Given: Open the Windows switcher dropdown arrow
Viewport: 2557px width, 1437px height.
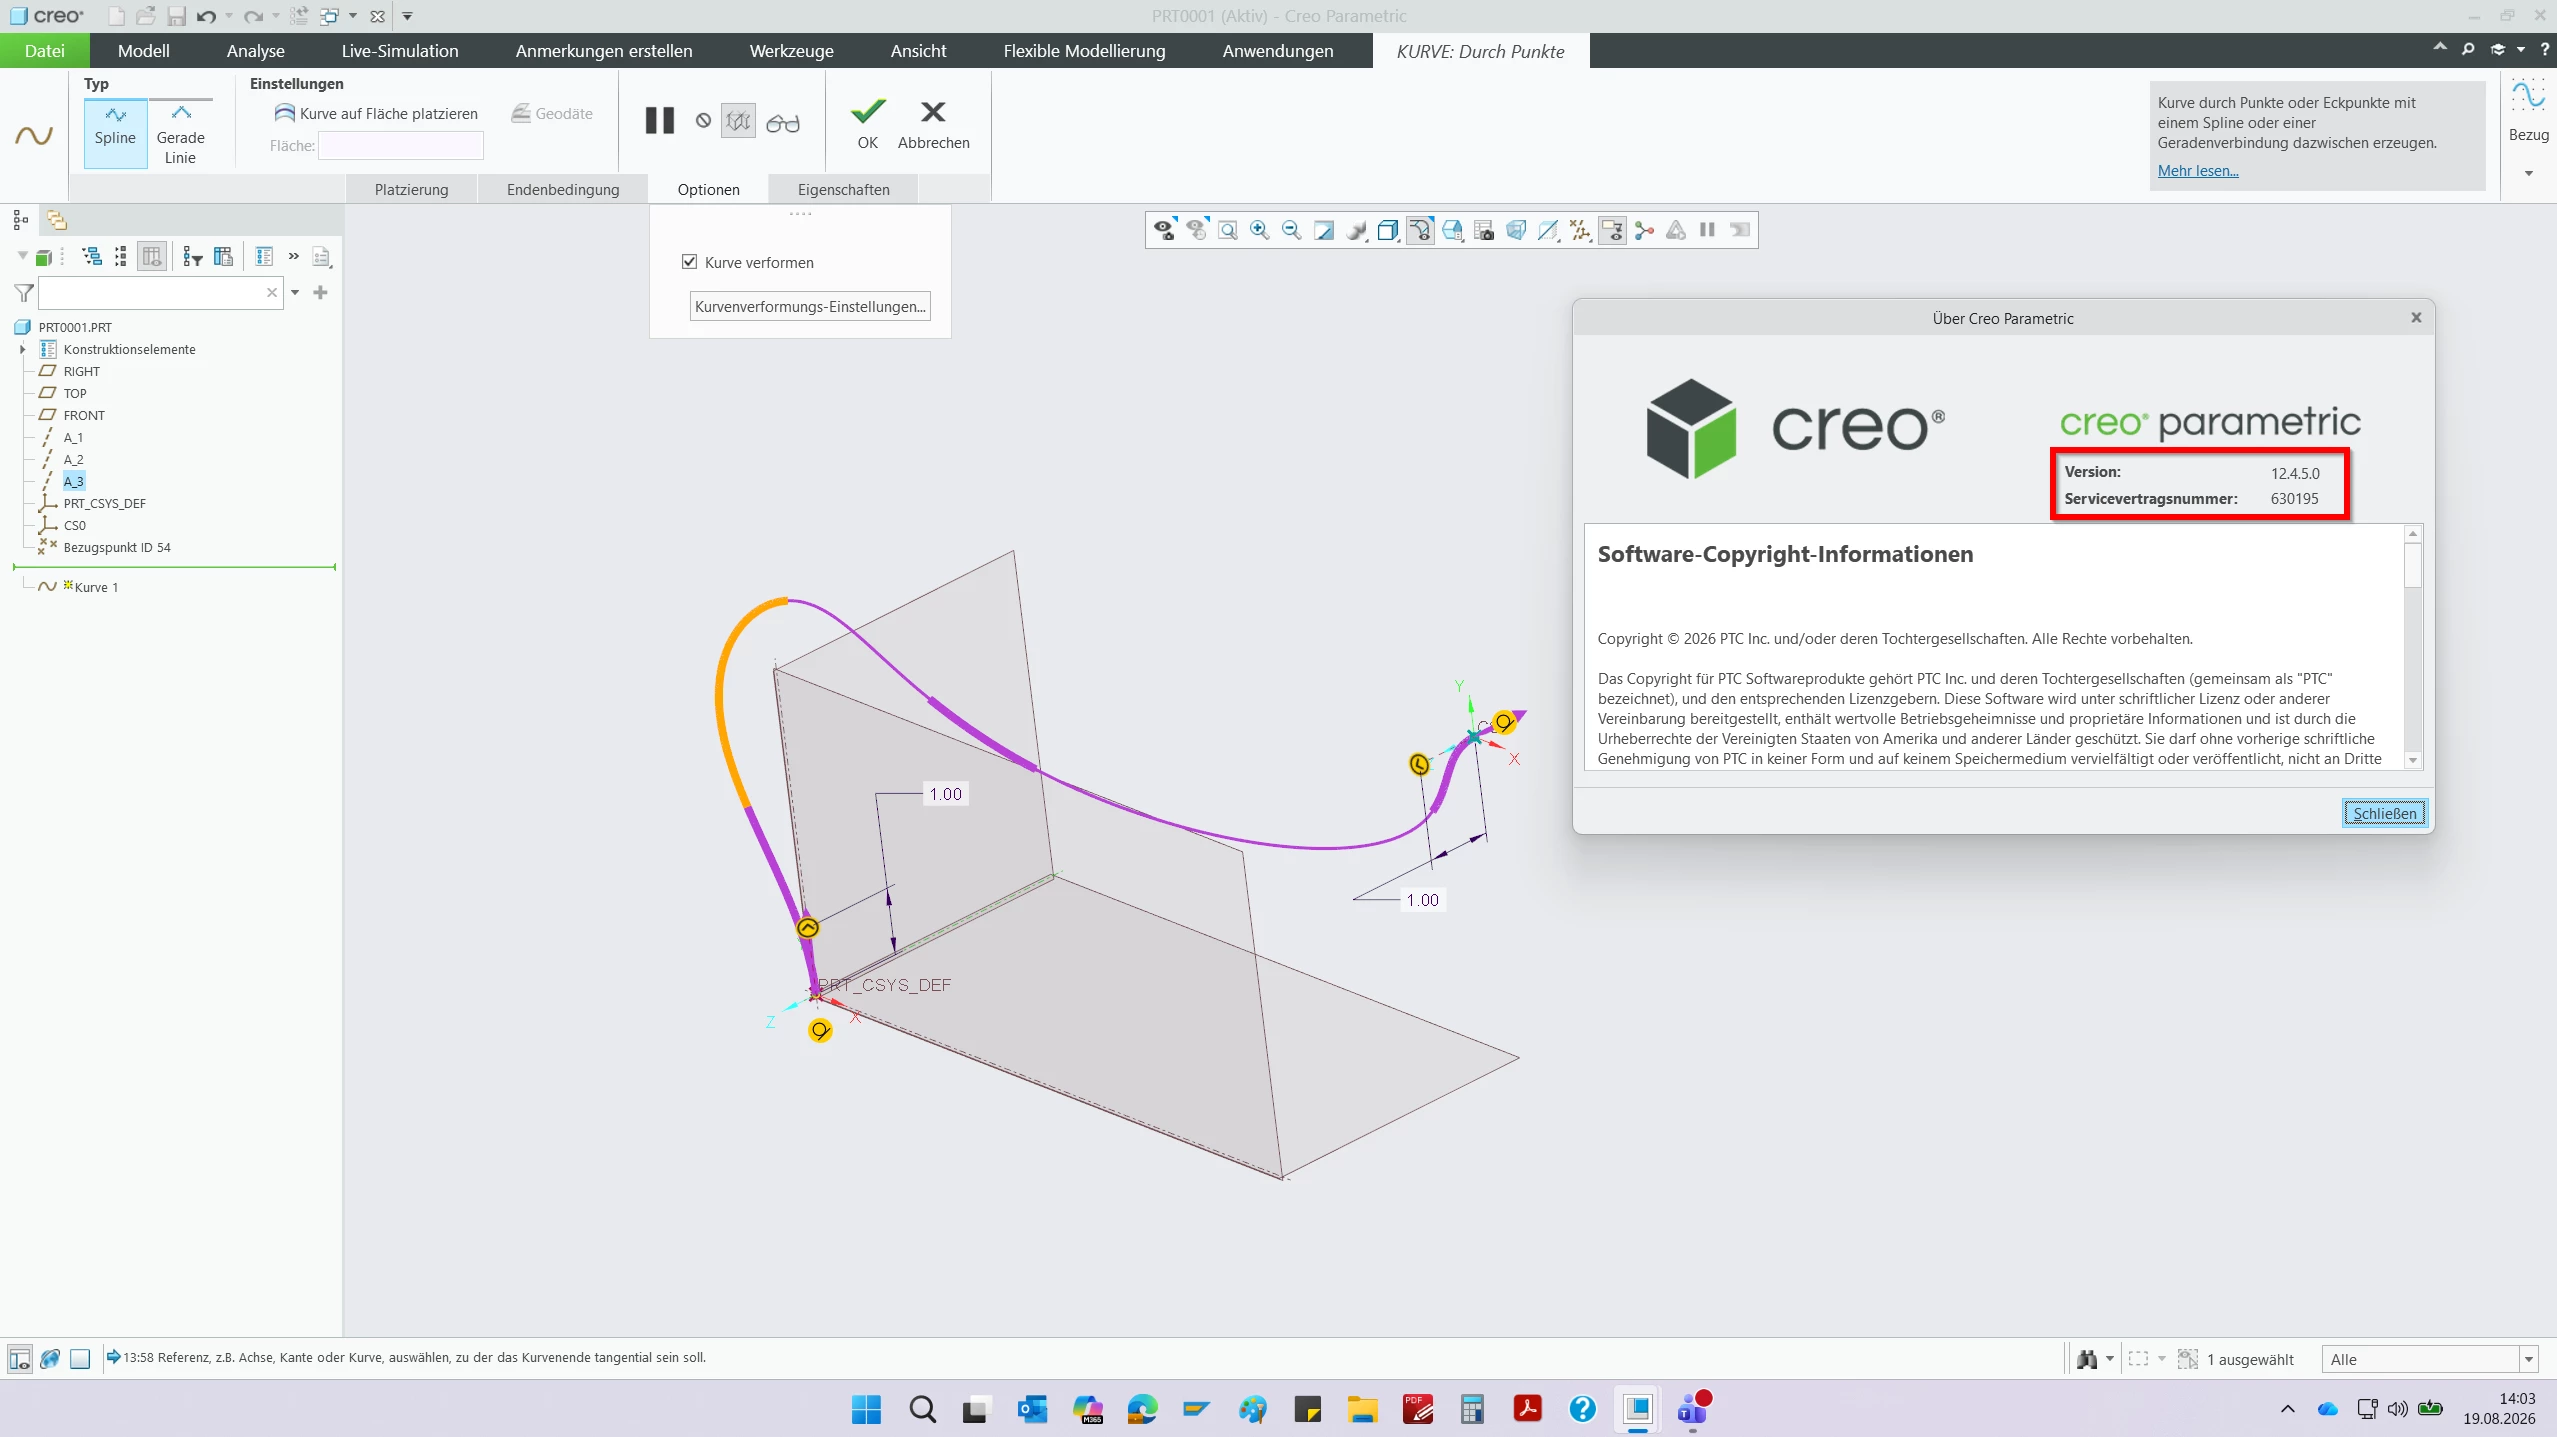Looking at the screenshot, I should click(353, 16).
